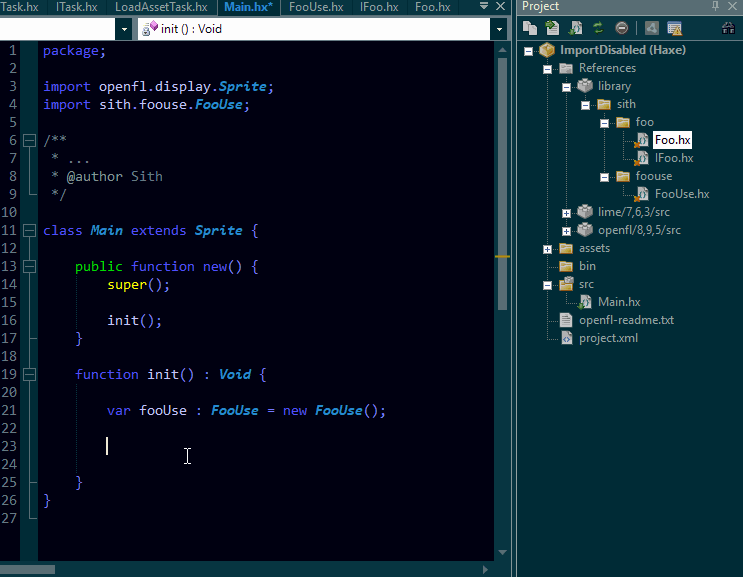743x577 pixels.
Task: Select openfl-readme.txt in the project tree
Action: click(x=626, y=320)
